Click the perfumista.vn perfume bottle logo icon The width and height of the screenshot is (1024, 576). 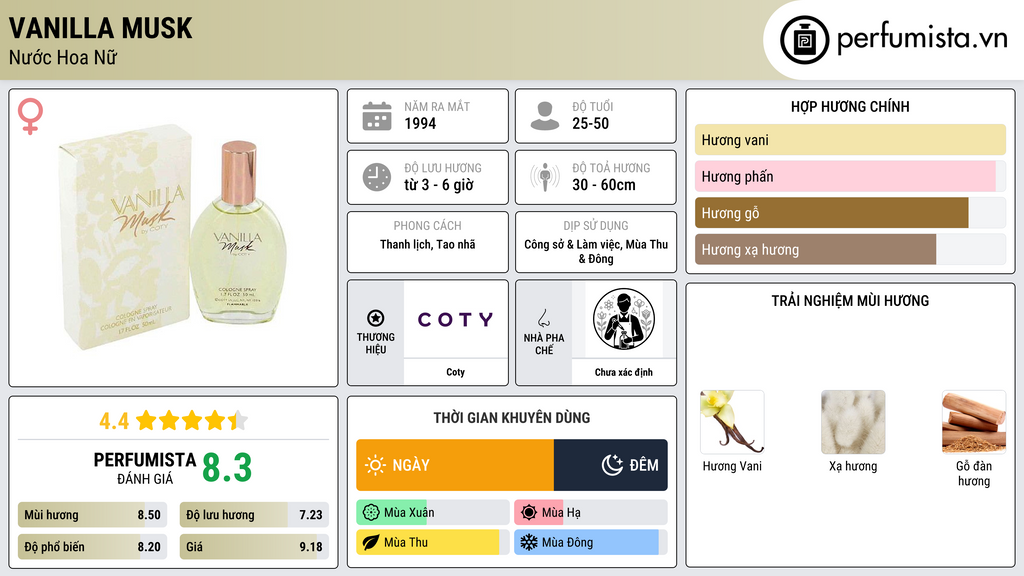(804, 40)
